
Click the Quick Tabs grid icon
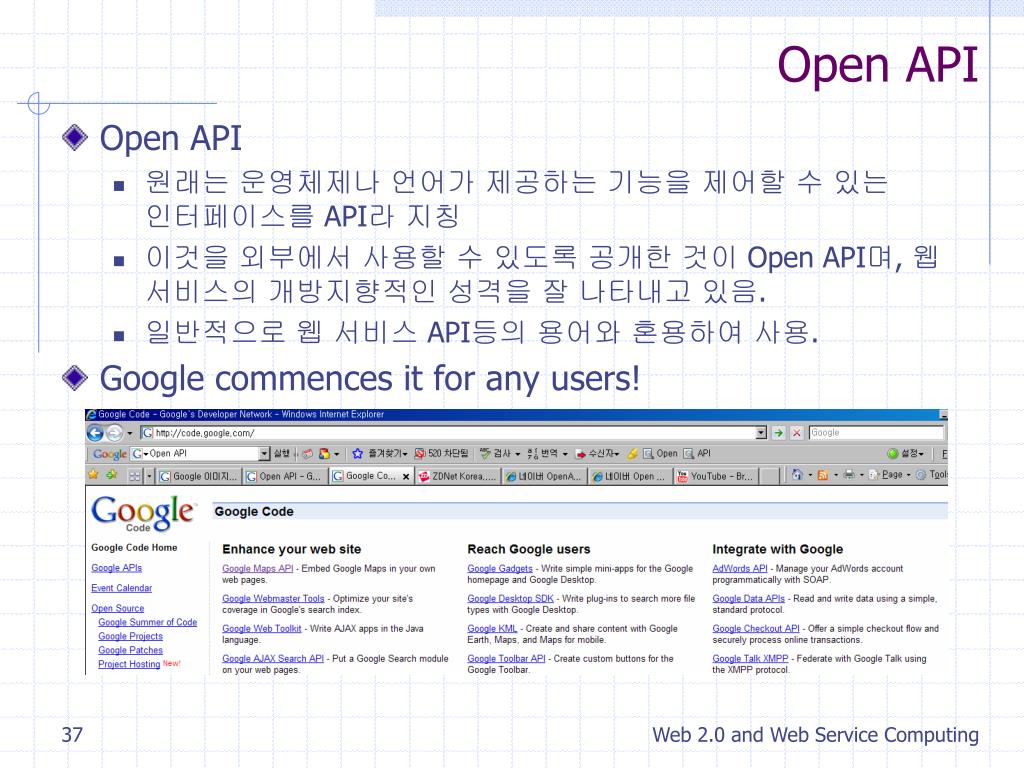[135, 476]
